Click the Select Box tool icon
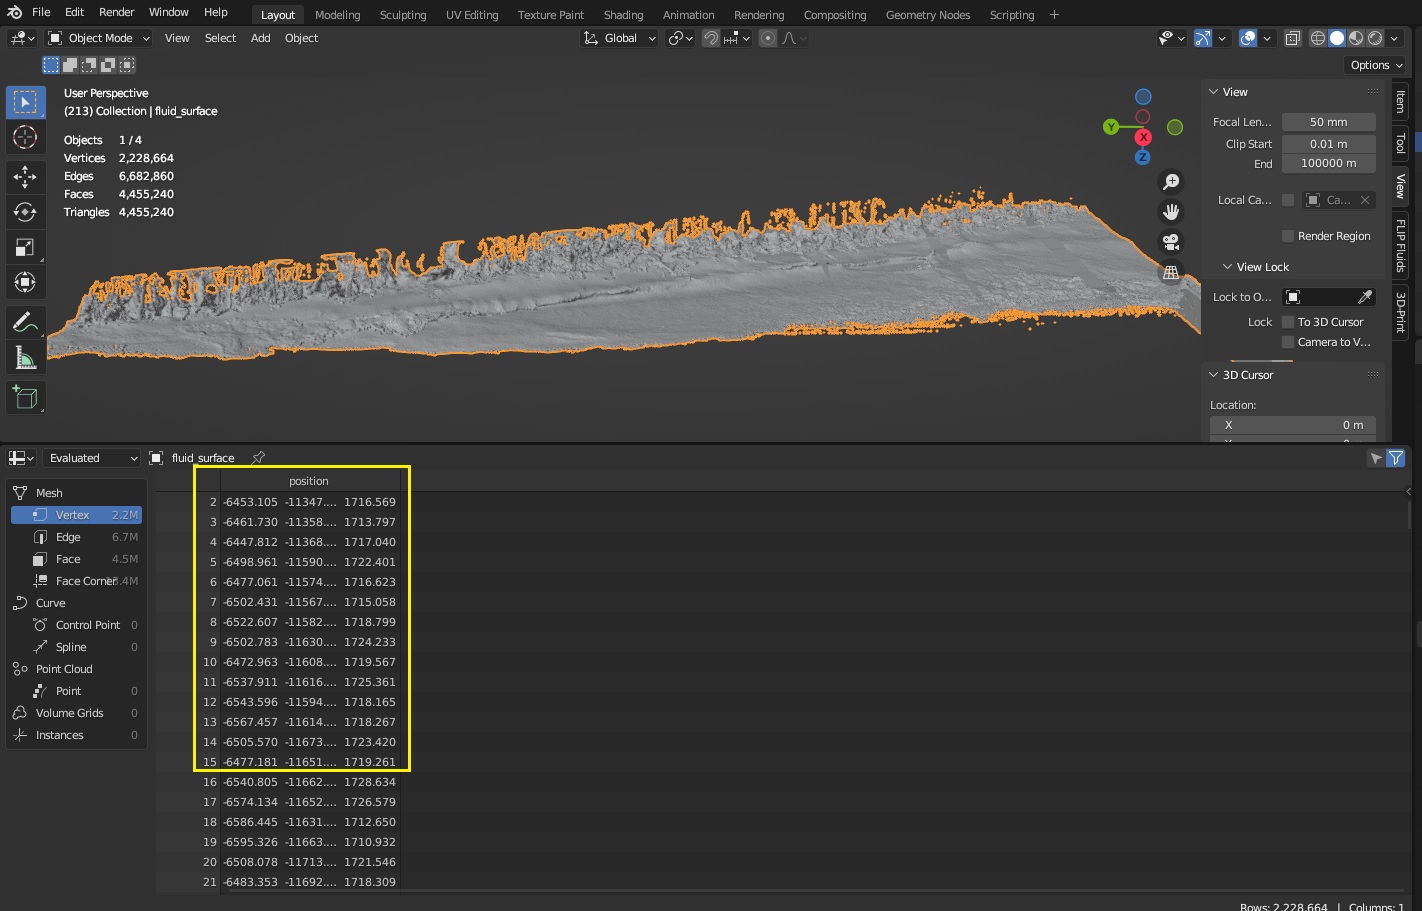Image resolution: width=1422 pixels, height=911 pixels. coord(25,102)
